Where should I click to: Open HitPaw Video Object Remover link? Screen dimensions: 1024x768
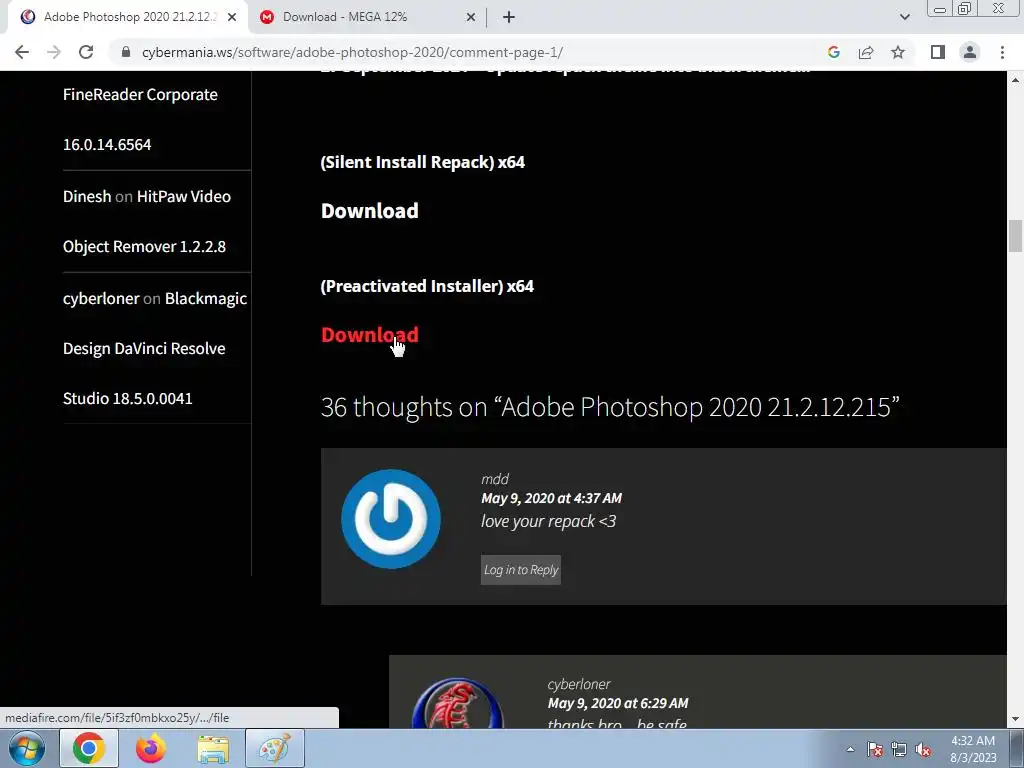[x=147, y=221]
